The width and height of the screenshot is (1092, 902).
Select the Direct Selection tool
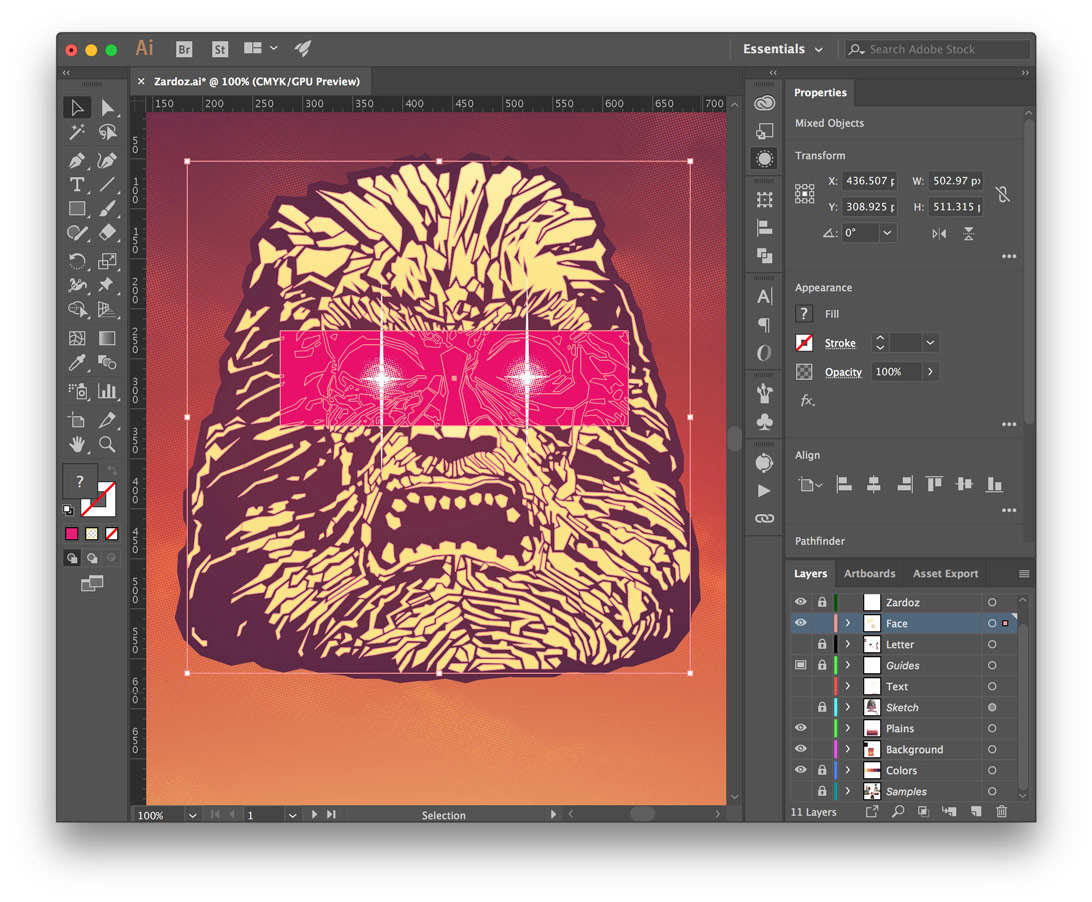click(x=107, y=107)
